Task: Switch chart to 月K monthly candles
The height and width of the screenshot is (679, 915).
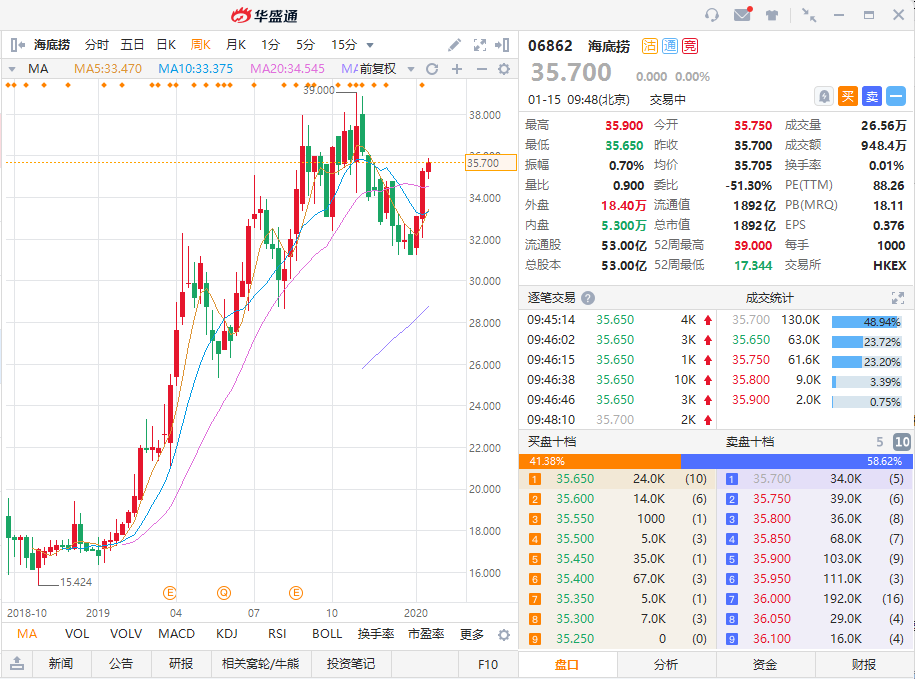Action: coord(236,45)
